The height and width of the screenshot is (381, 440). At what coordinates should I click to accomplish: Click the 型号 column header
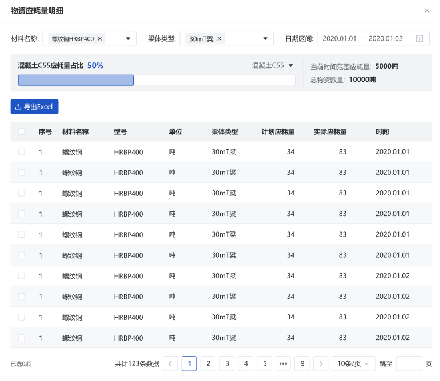click(x=120, y=132)
